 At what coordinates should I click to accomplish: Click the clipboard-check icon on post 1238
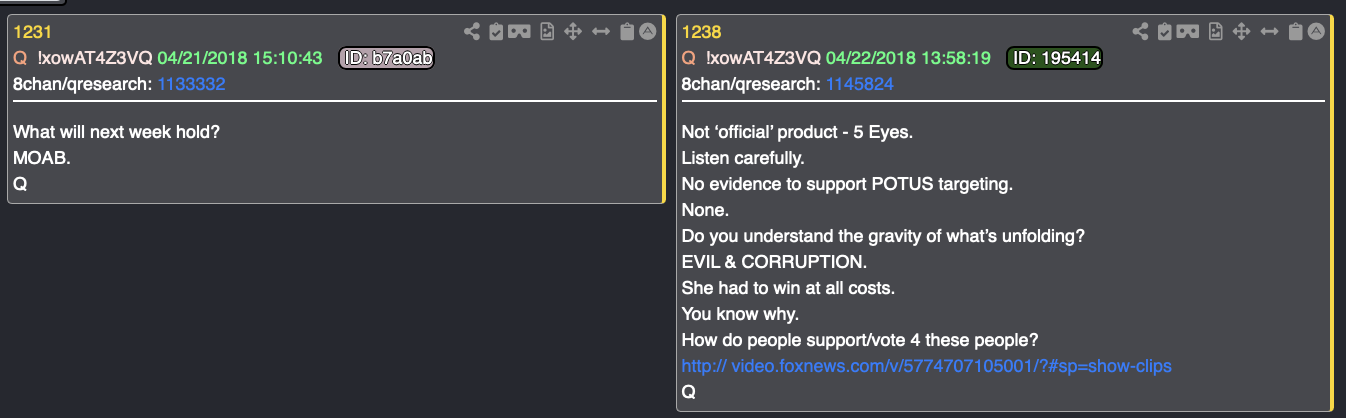1163,31
